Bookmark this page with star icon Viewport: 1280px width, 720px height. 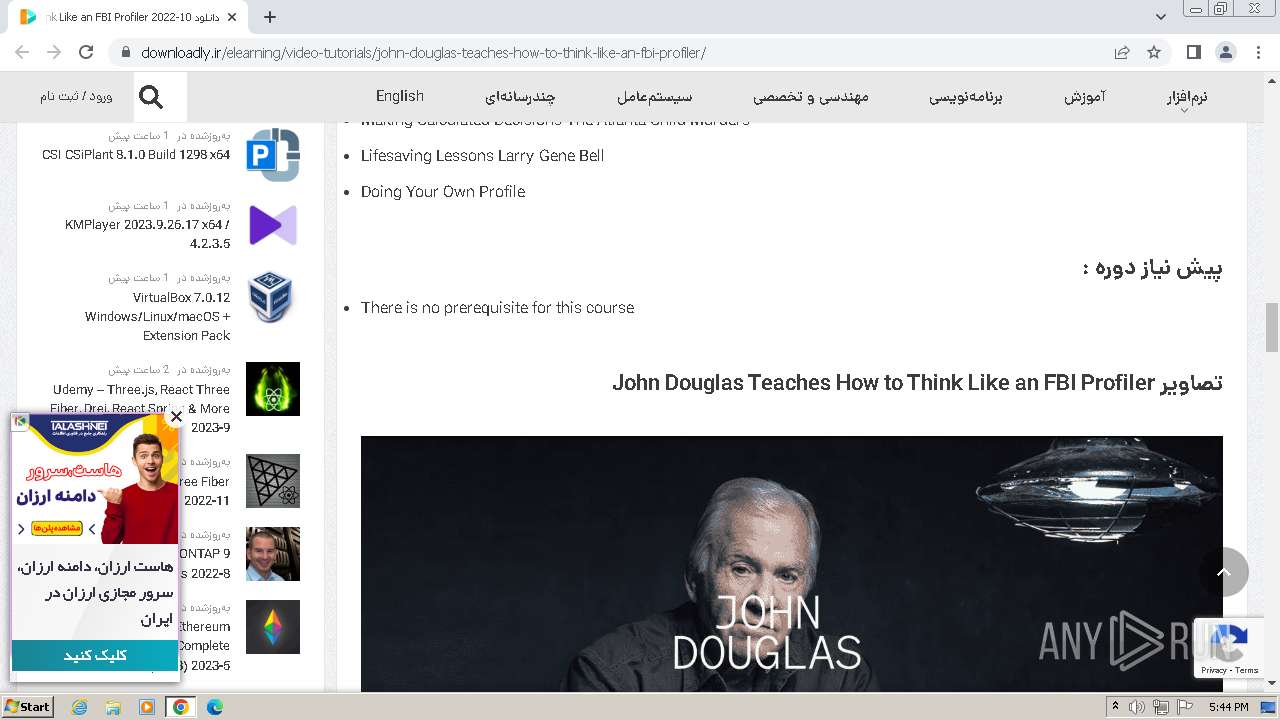(x=1154, y=52)
